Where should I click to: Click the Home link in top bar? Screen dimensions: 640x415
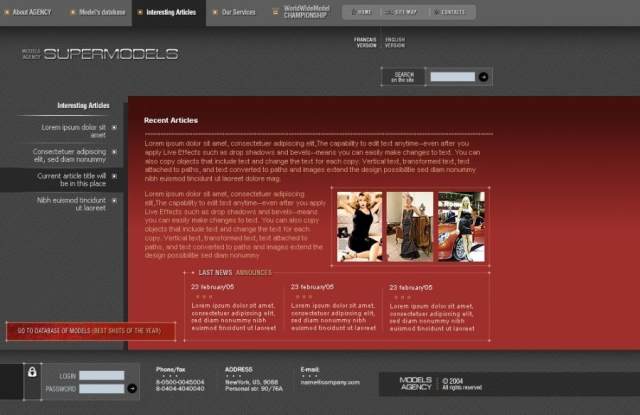[x=362, y=12]
